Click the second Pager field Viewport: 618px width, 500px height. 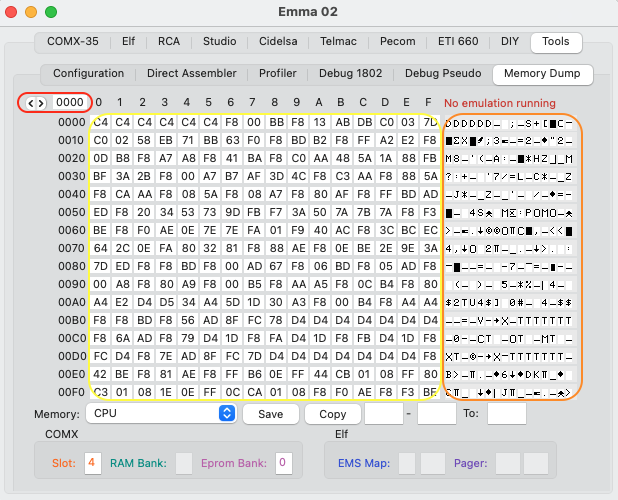536,463
